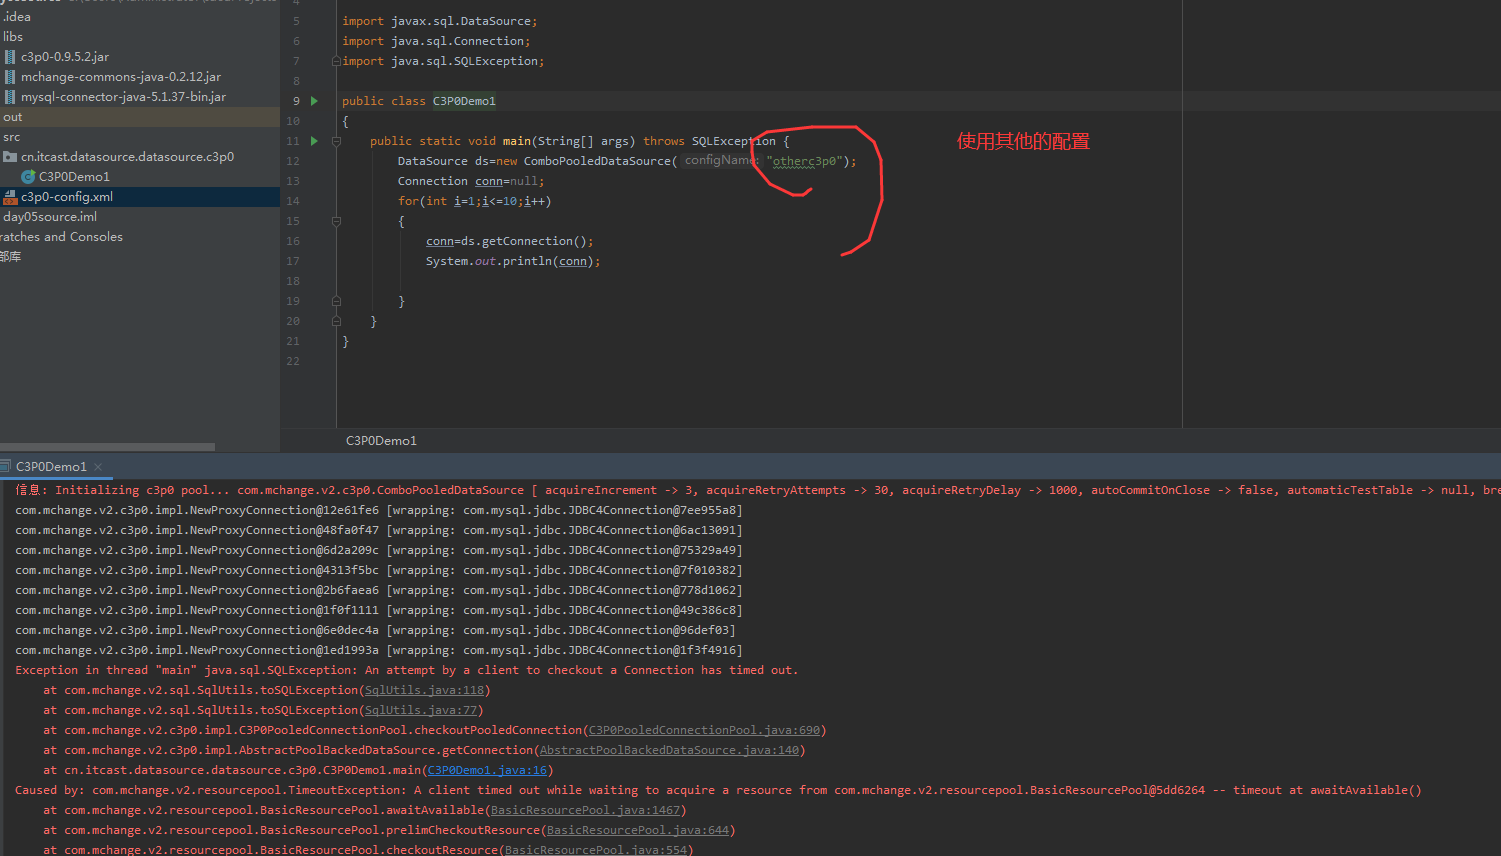Run class via gutter arrow at line 9
1501x856 pixels.
(314, 101)
